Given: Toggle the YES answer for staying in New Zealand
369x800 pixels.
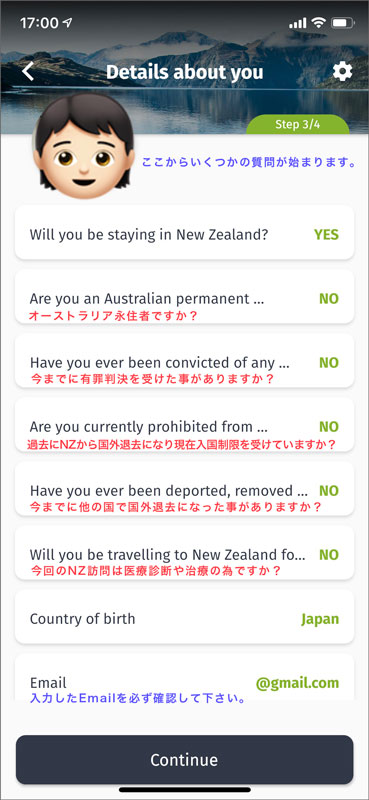Looking at the screenshot, I should (326, 234).
